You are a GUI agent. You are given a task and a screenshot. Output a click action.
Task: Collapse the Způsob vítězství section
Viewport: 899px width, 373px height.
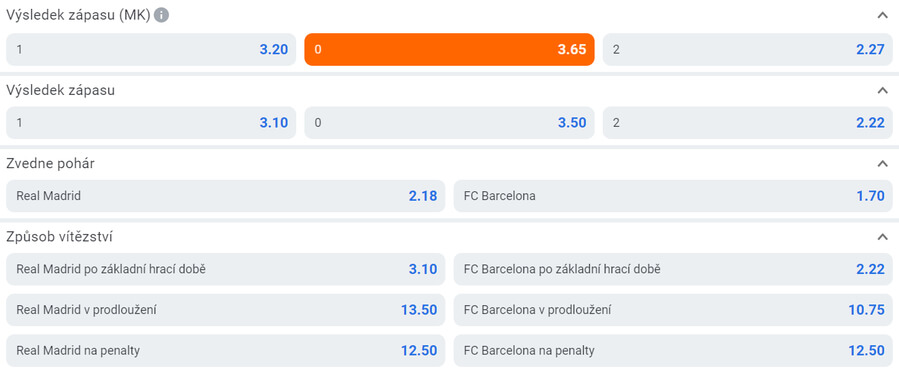[882, 237]
